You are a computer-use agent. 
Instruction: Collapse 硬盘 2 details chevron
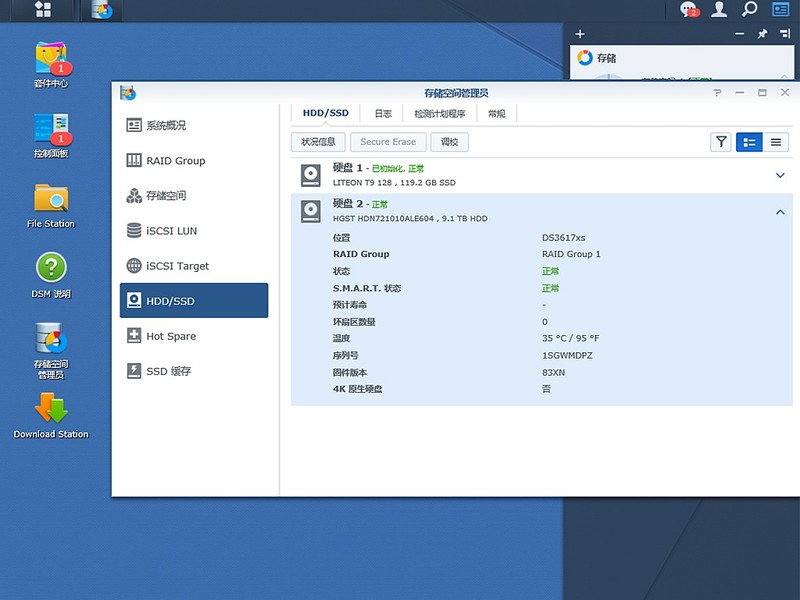(x=780, y=212)
